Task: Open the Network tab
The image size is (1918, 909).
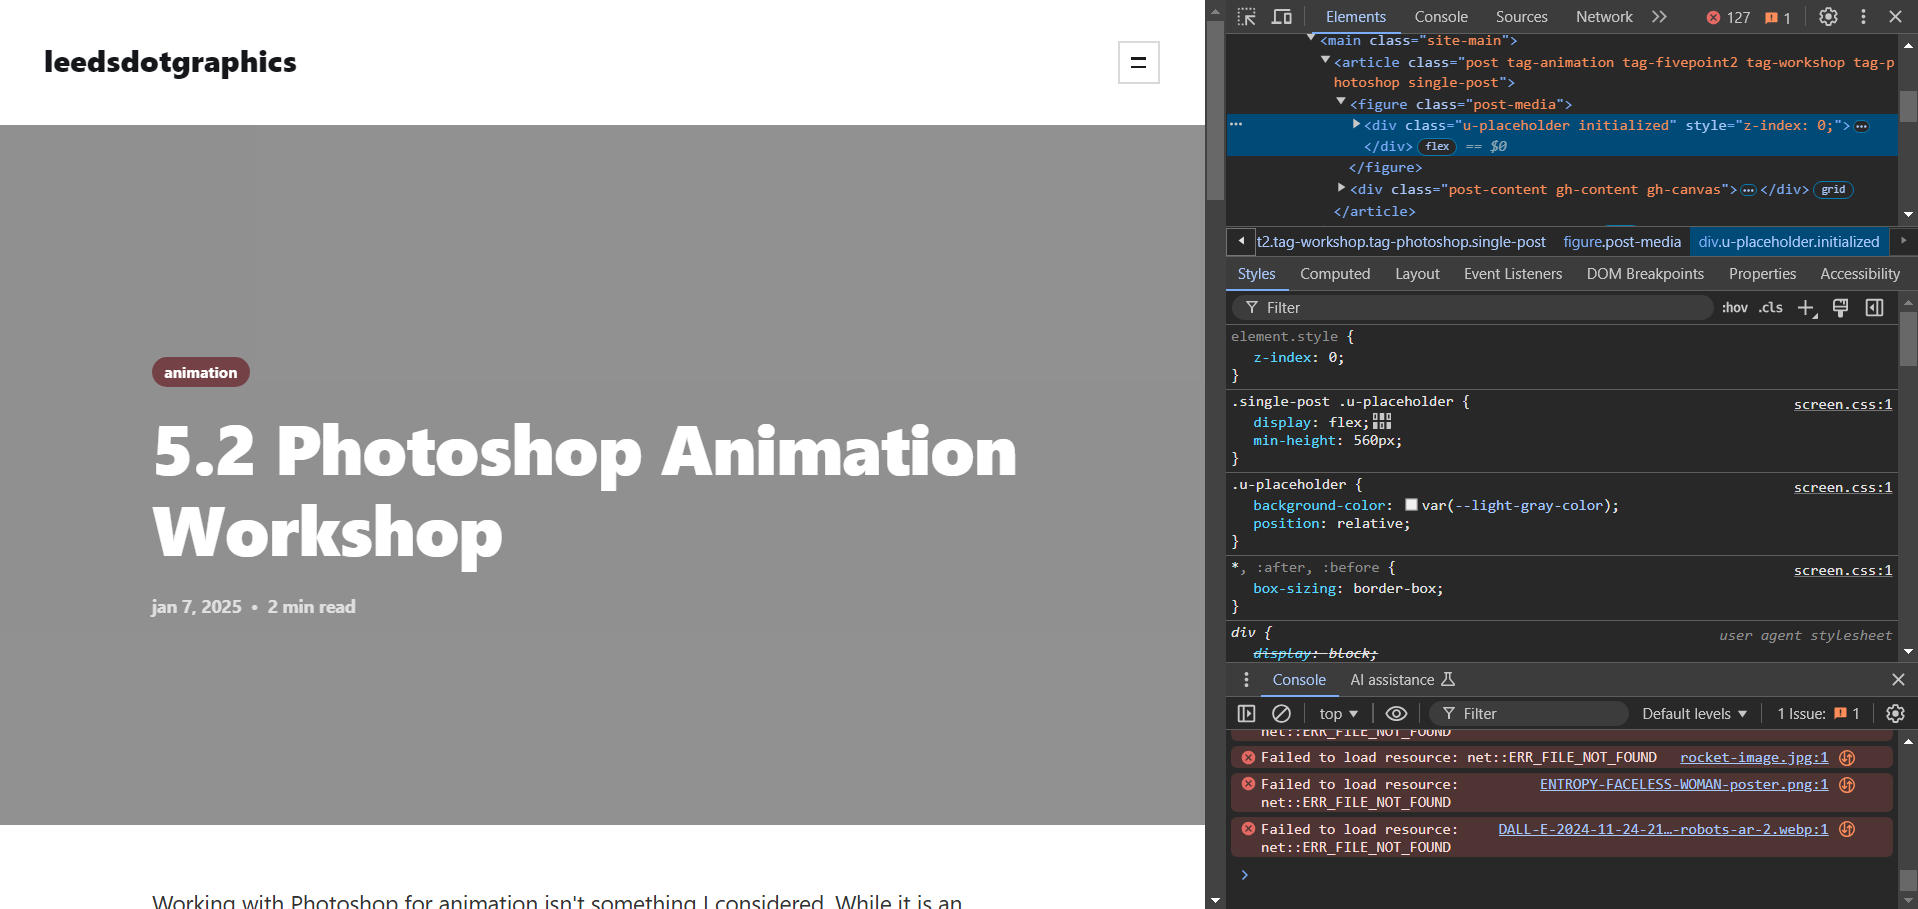Action: 1604,17
